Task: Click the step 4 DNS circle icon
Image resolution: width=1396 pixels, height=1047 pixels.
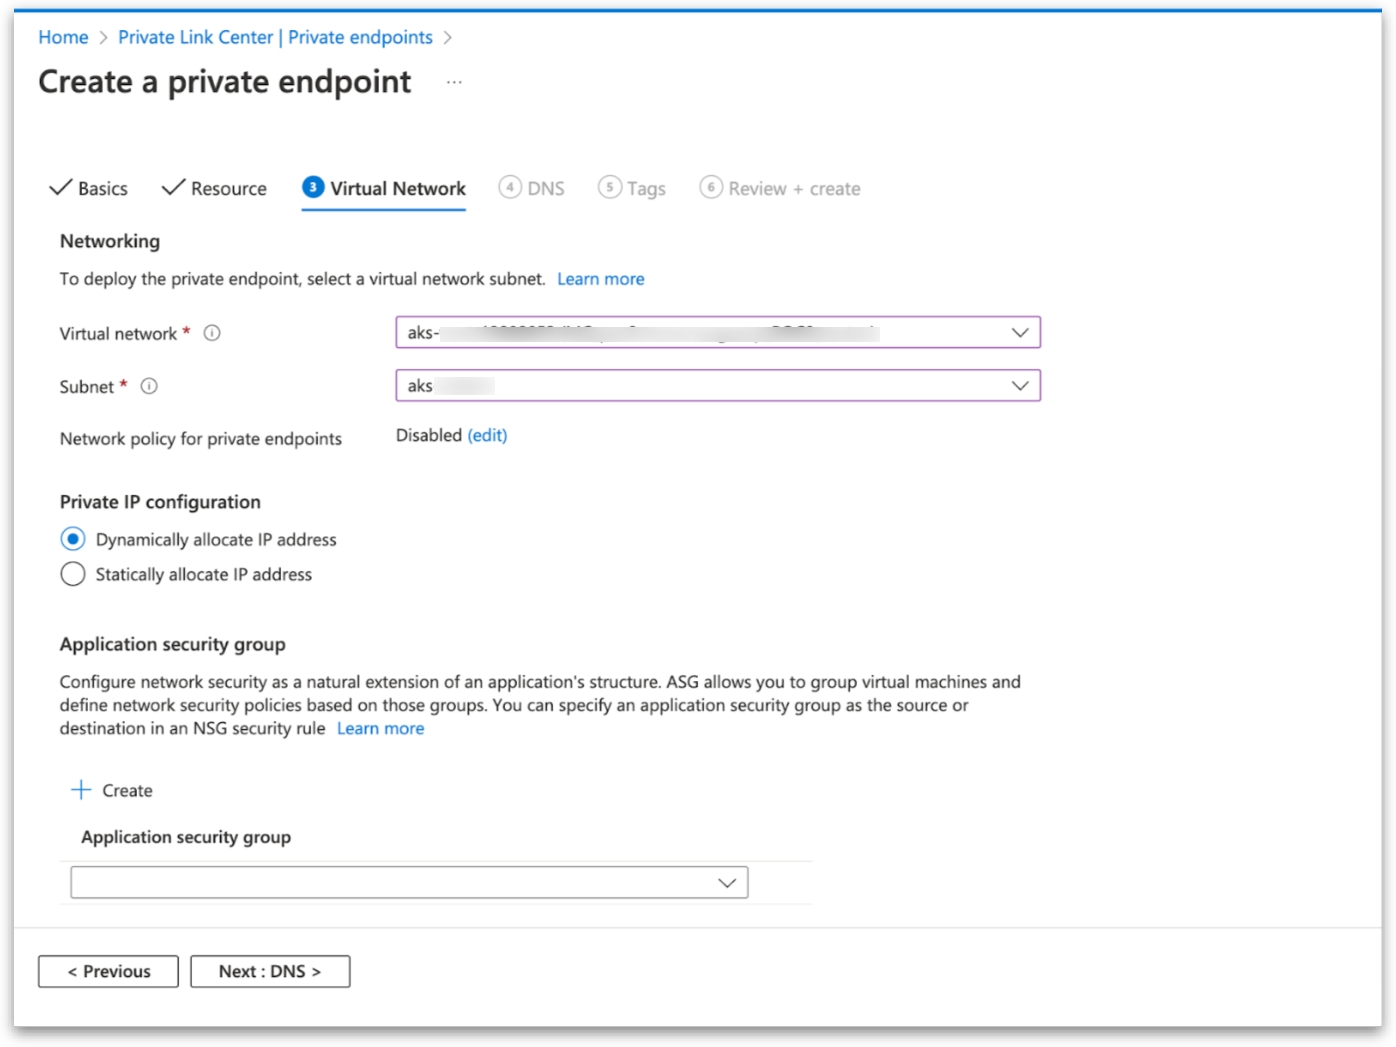Action: (510, 187)
